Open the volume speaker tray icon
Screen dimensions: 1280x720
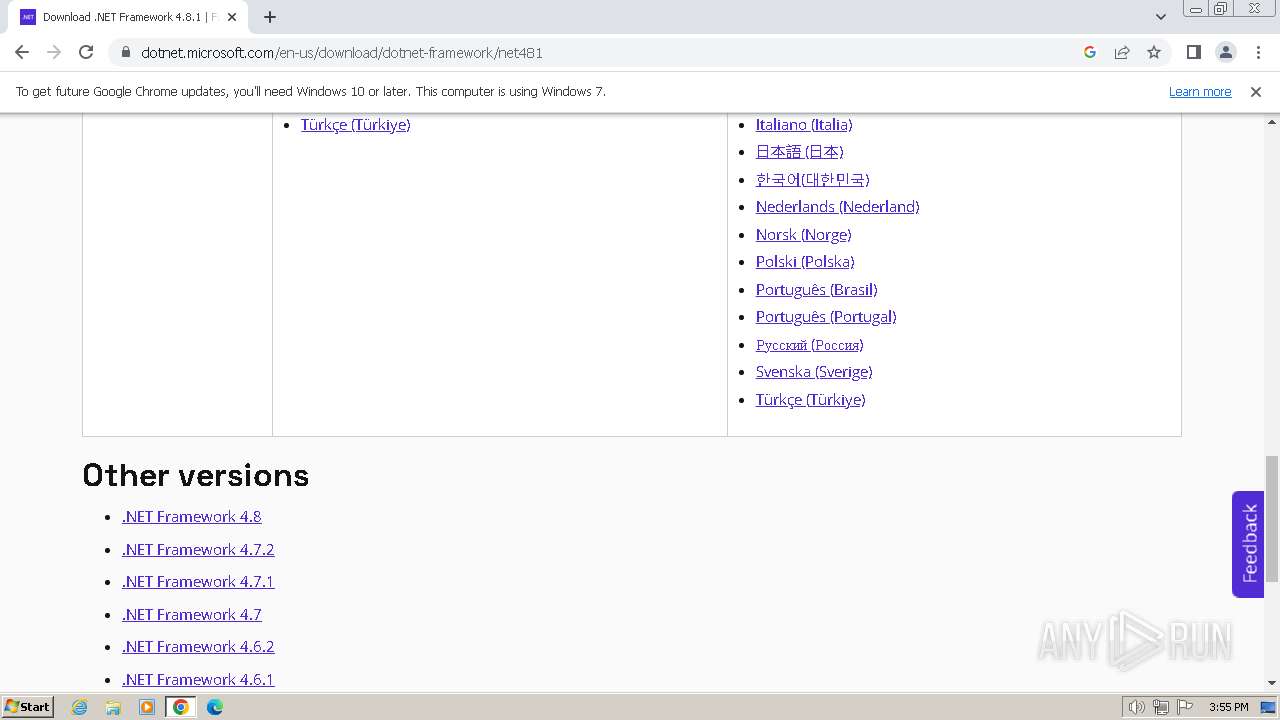pyautogui.click(x=1136, y=707)
